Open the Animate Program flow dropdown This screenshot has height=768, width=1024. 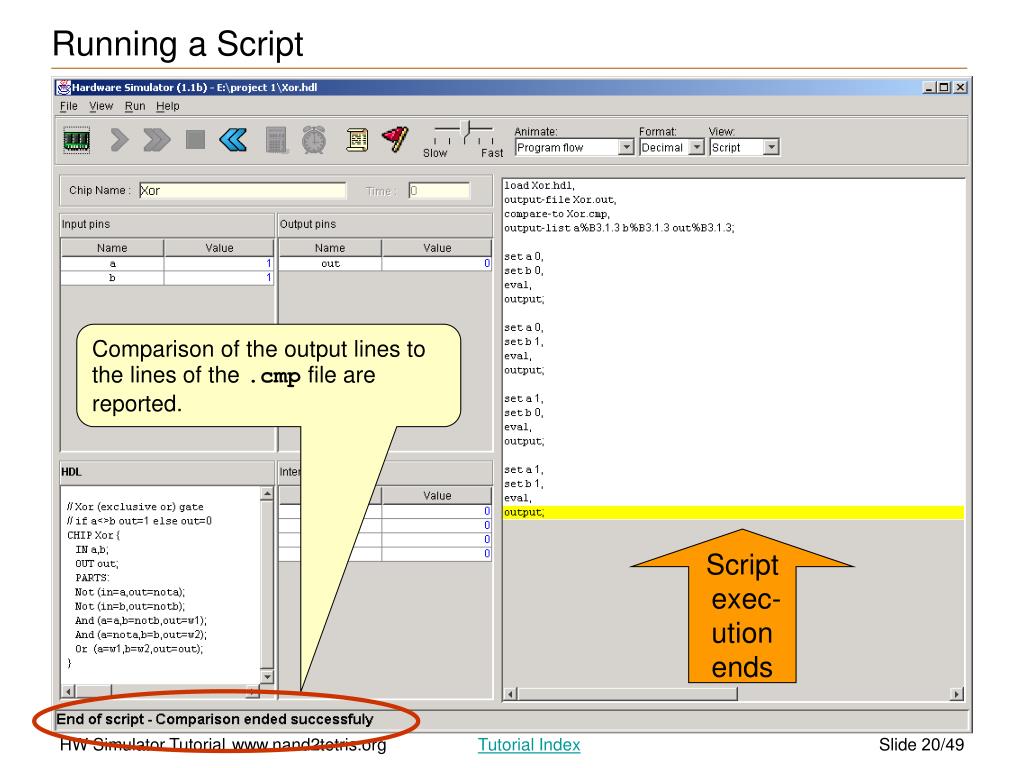(x=574, y=148)
